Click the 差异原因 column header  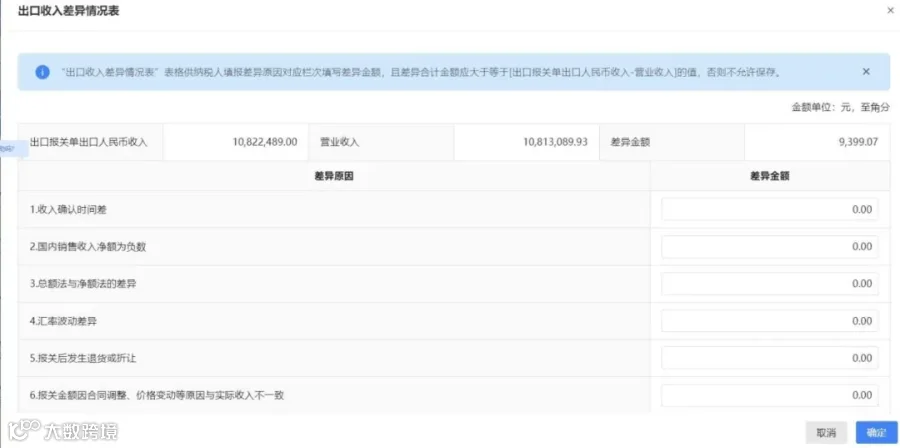coord(333,177)
